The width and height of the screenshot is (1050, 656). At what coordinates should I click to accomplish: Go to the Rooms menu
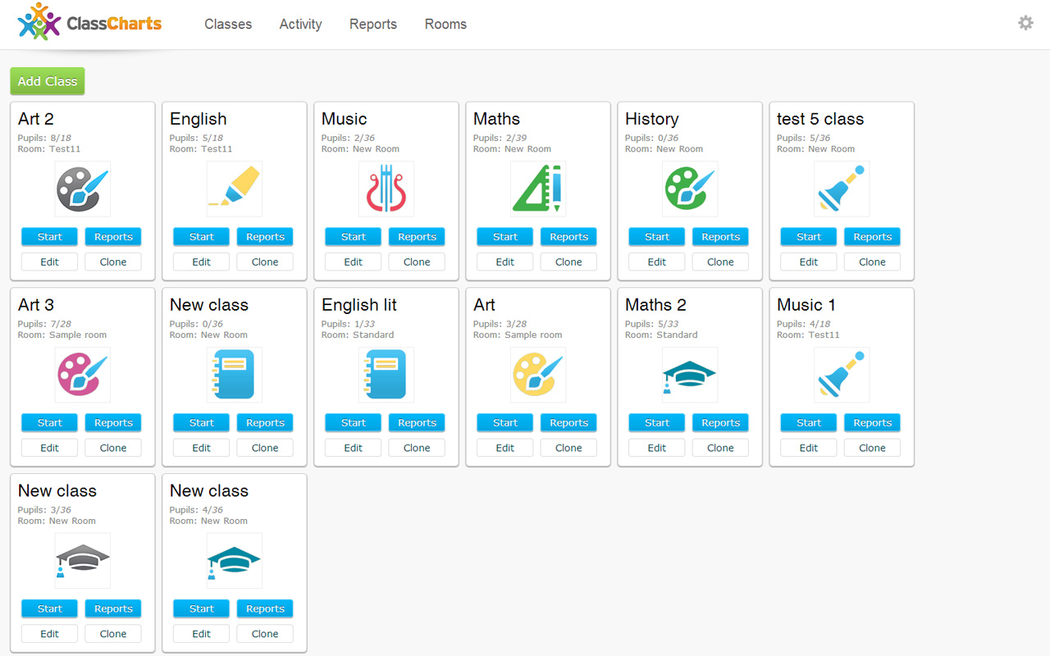pos(445,24)
